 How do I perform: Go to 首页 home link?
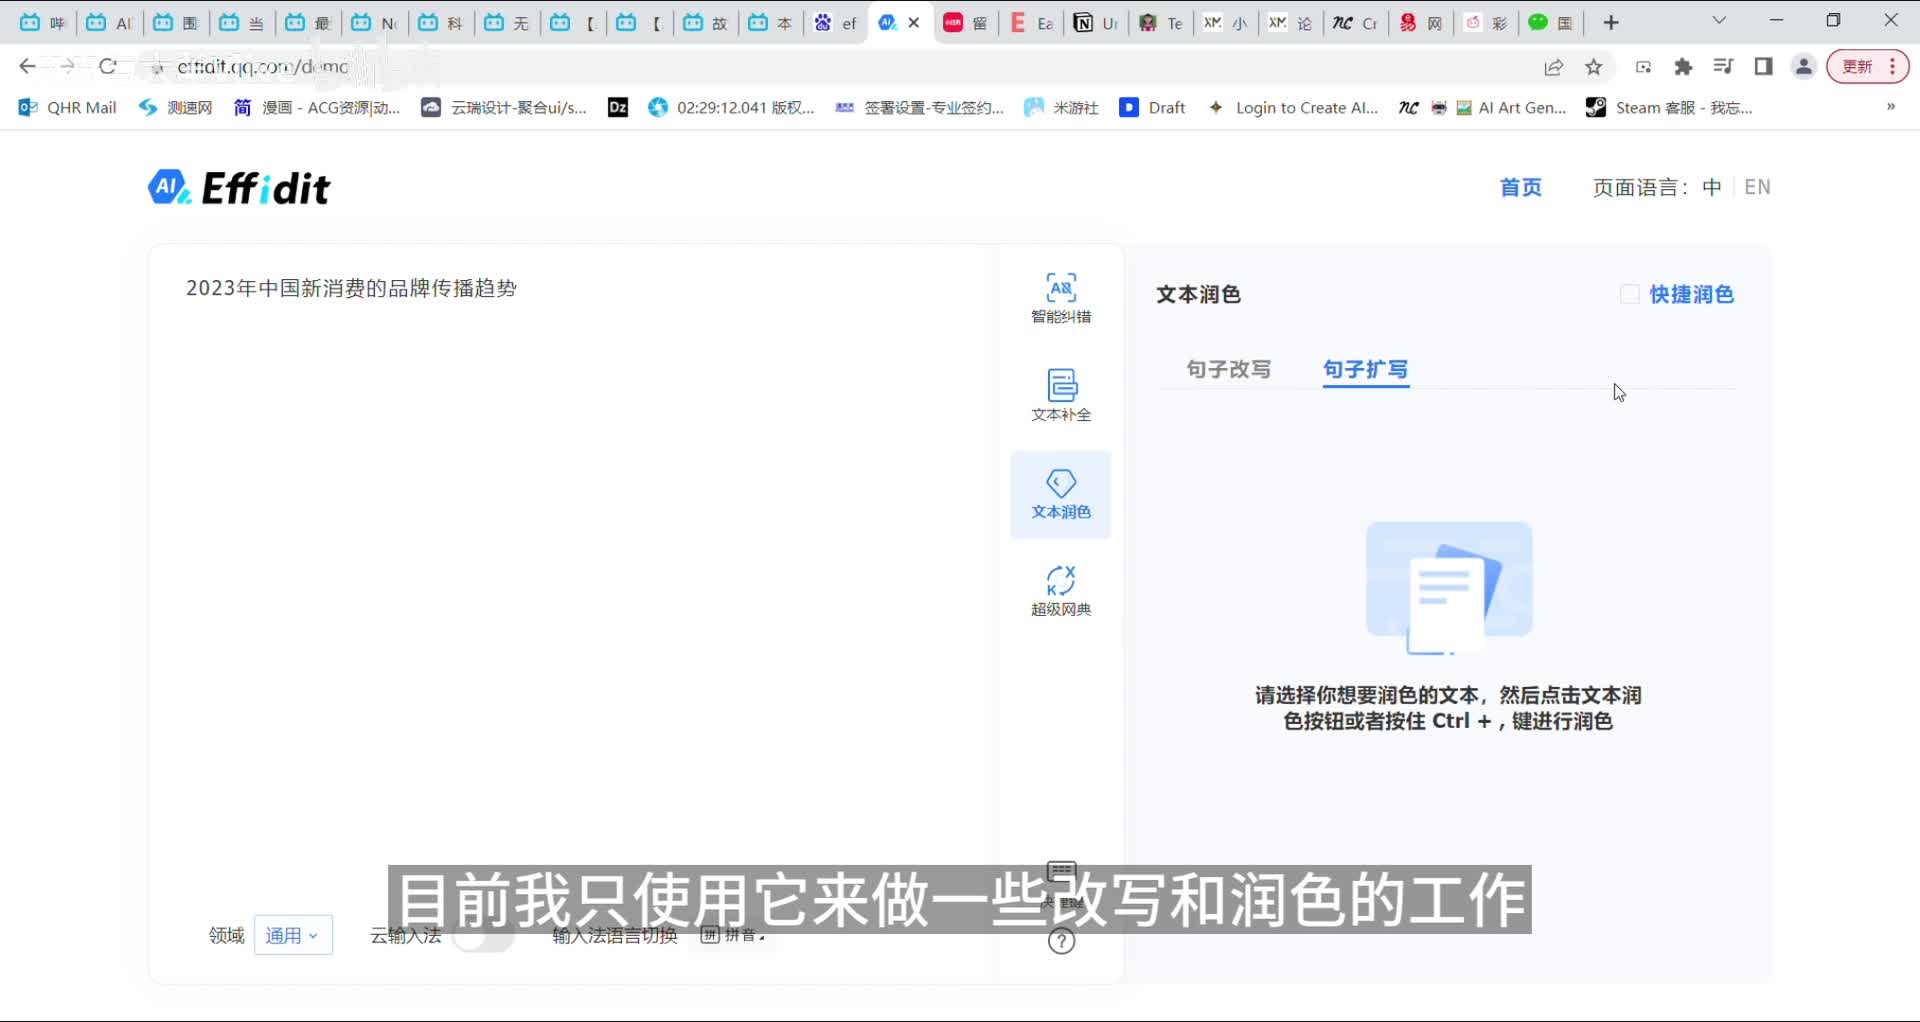(x=1520, y=187)
